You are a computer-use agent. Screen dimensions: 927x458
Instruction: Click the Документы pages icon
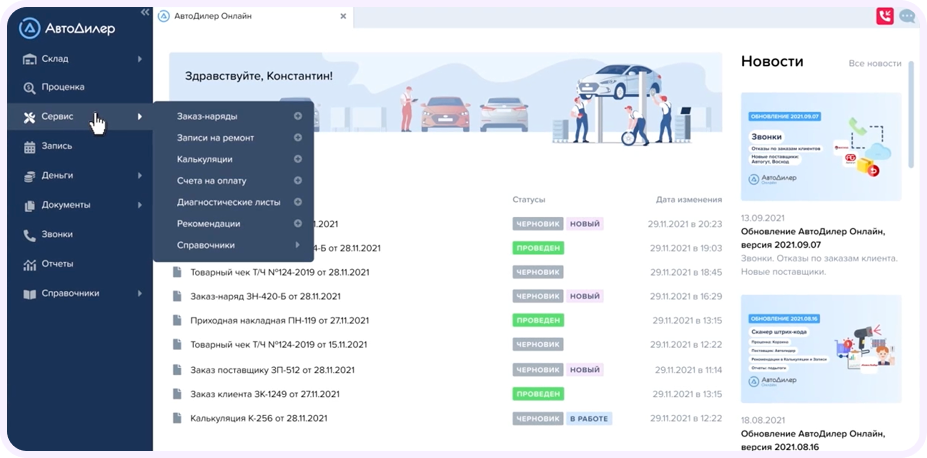point(30,206)
